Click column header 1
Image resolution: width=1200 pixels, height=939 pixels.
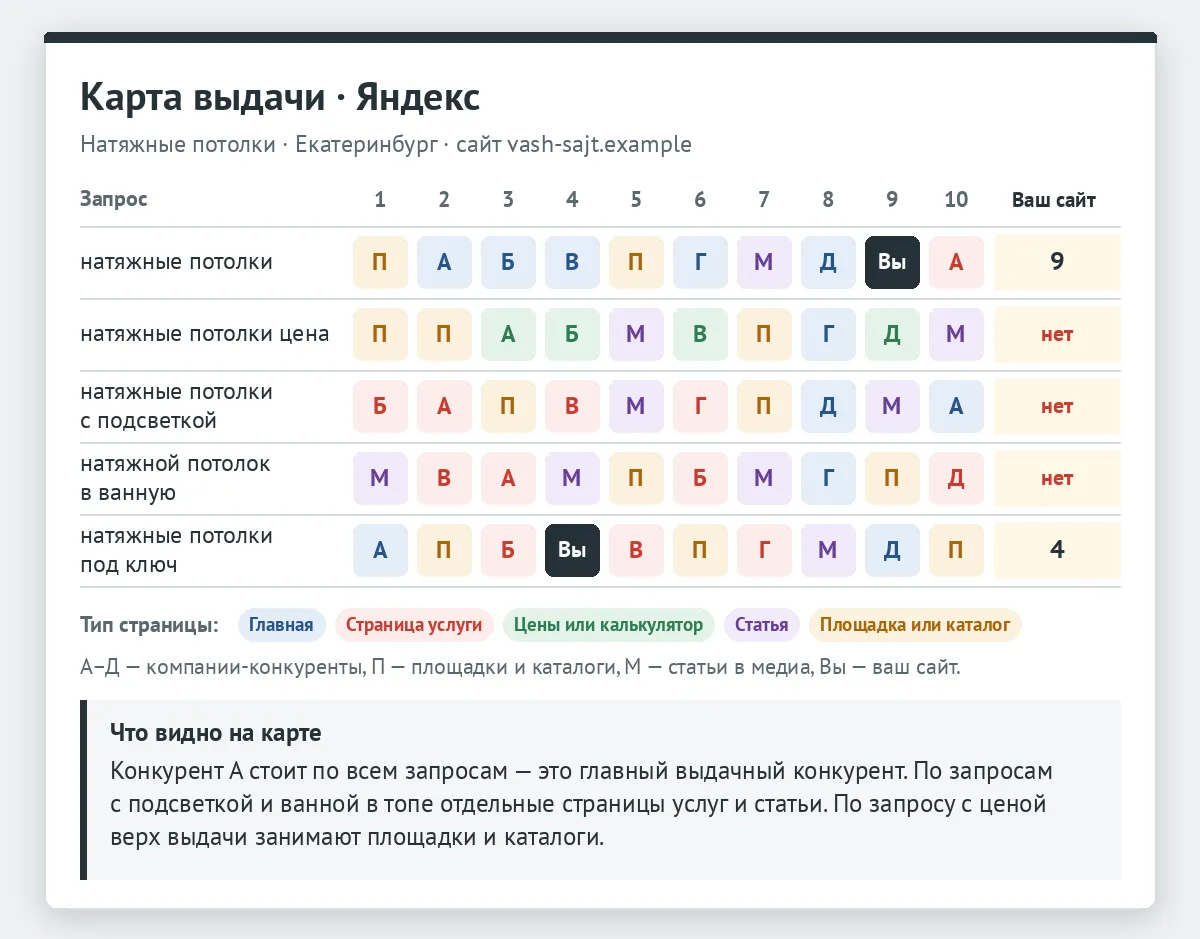click(x=380, y=200)
